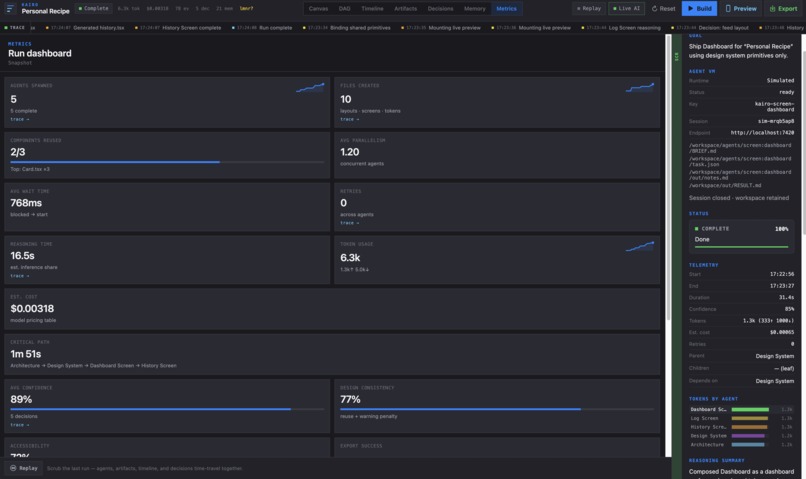The height and width of the screenshot is (479, 806).
Task: Click the Confidence 85% telemetry value
Action: tap(789, 309)
